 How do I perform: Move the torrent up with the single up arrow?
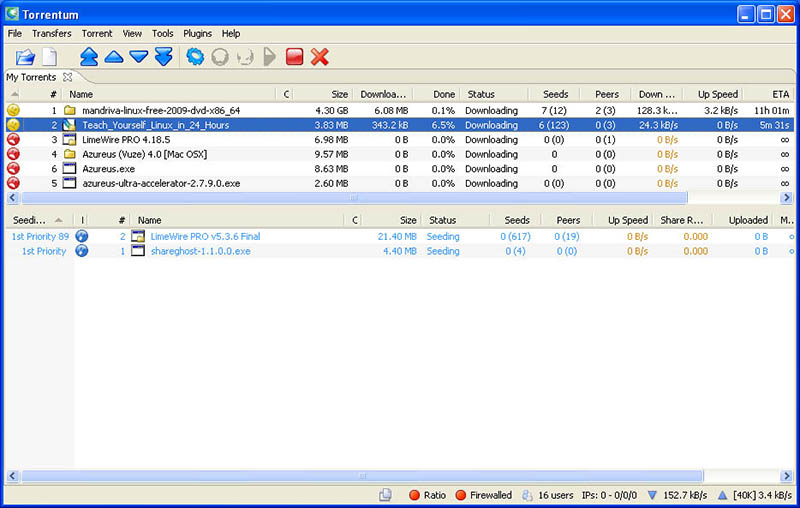[x=114, y=57]
